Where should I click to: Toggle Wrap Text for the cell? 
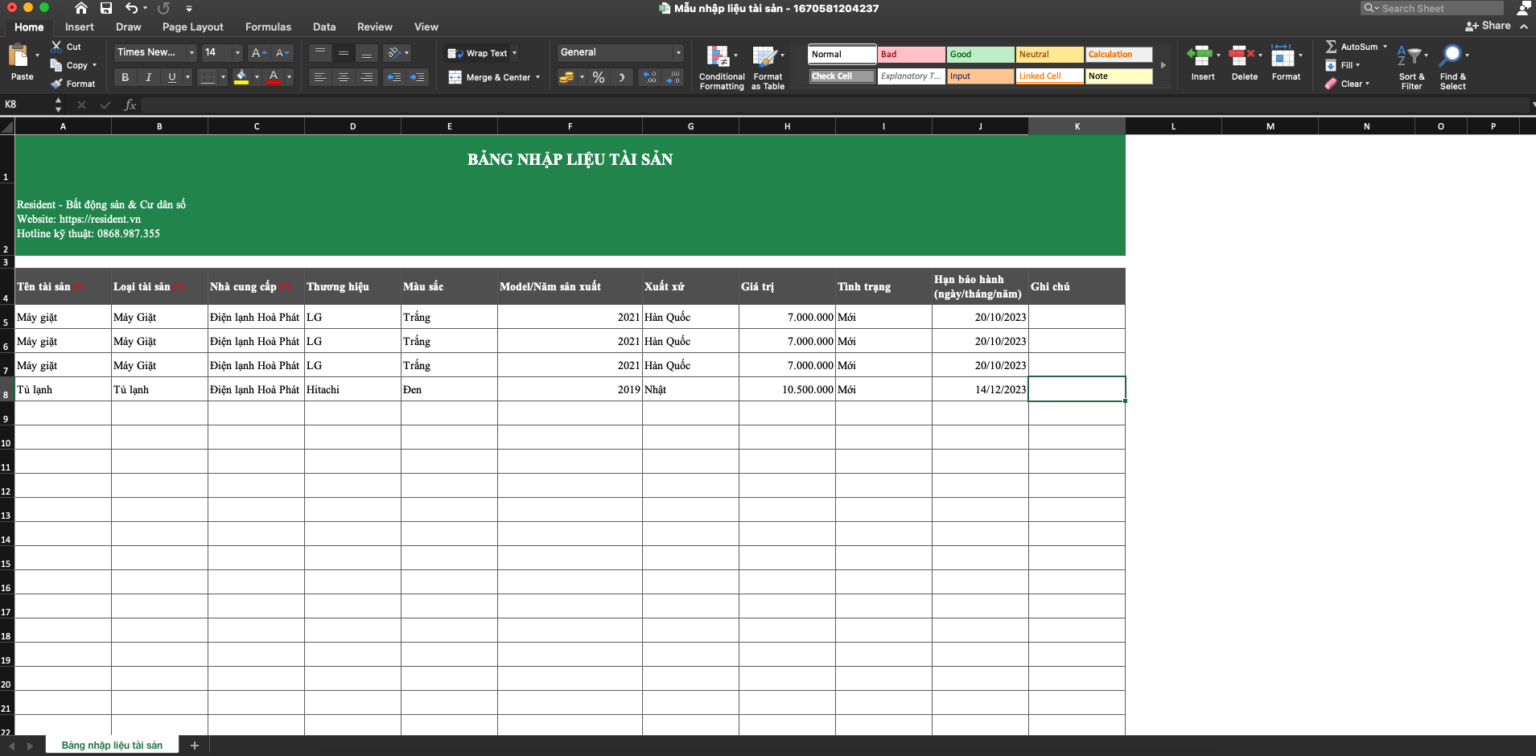click(480, 53)
